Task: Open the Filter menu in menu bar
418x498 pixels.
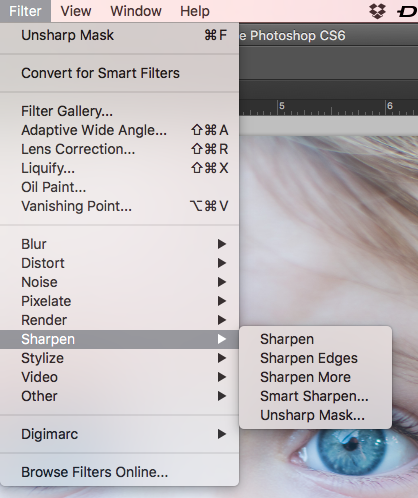Action: [25, 11]
